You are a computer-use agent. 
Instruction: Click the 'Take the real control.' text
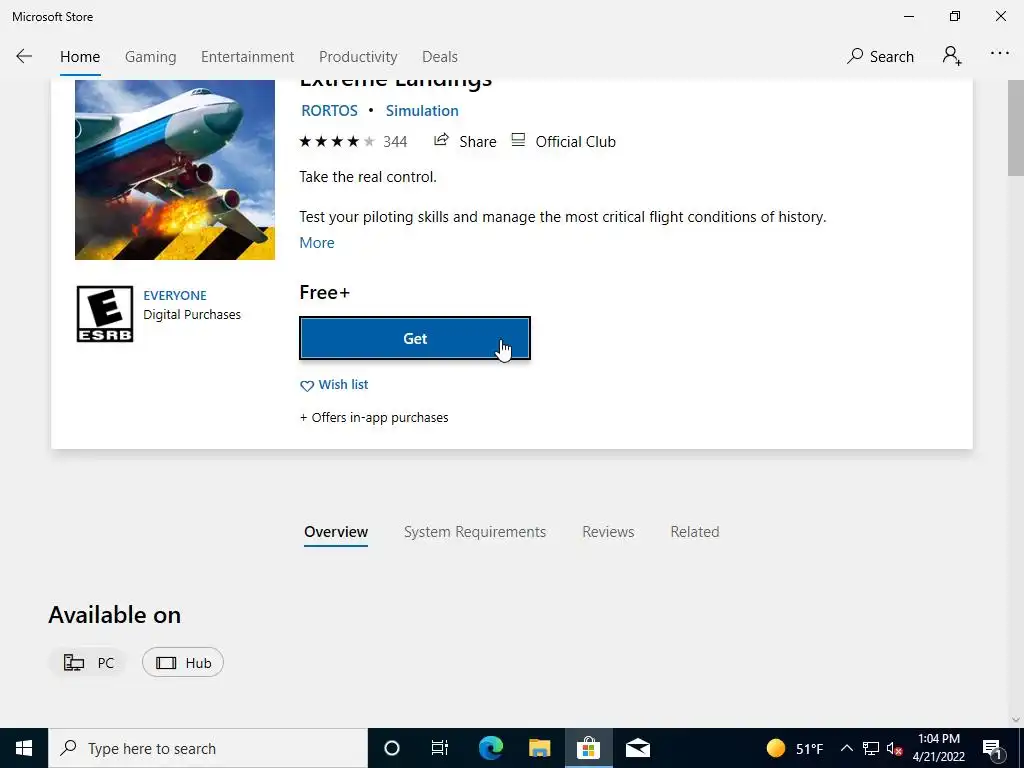[x=368, y=177]
